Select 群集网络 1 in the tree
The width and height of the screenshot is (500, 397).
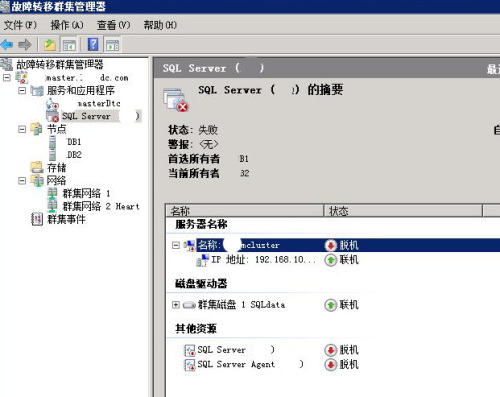point(87,193)
